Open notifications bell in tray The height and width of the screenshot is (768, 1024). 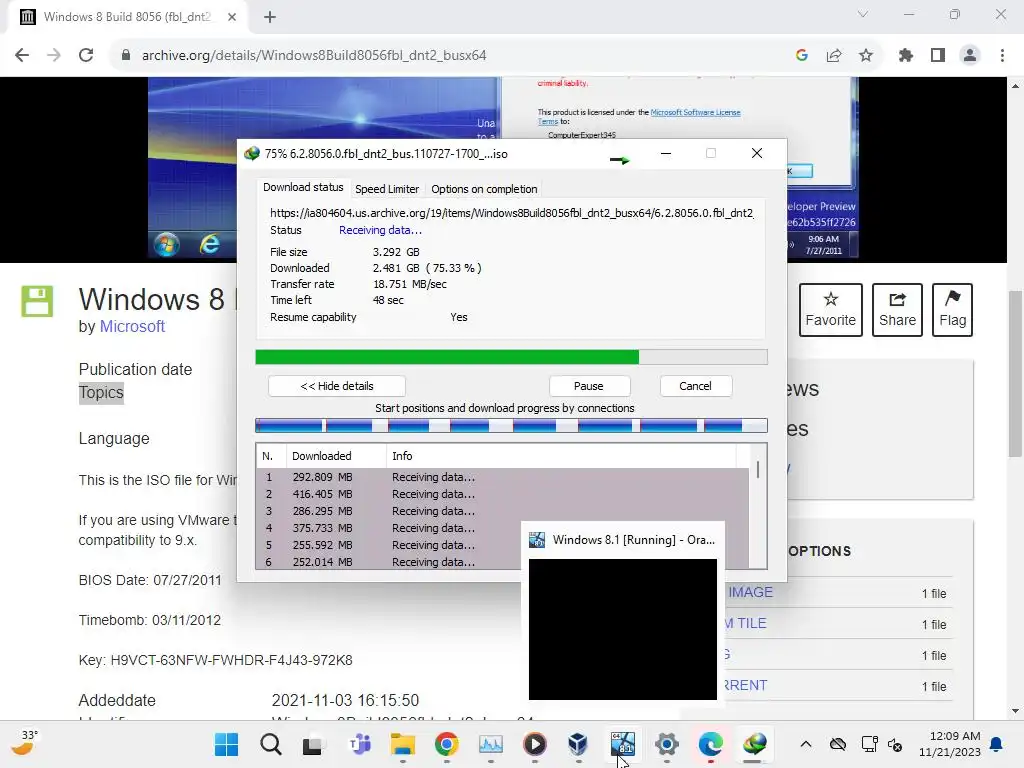point(997,744)
